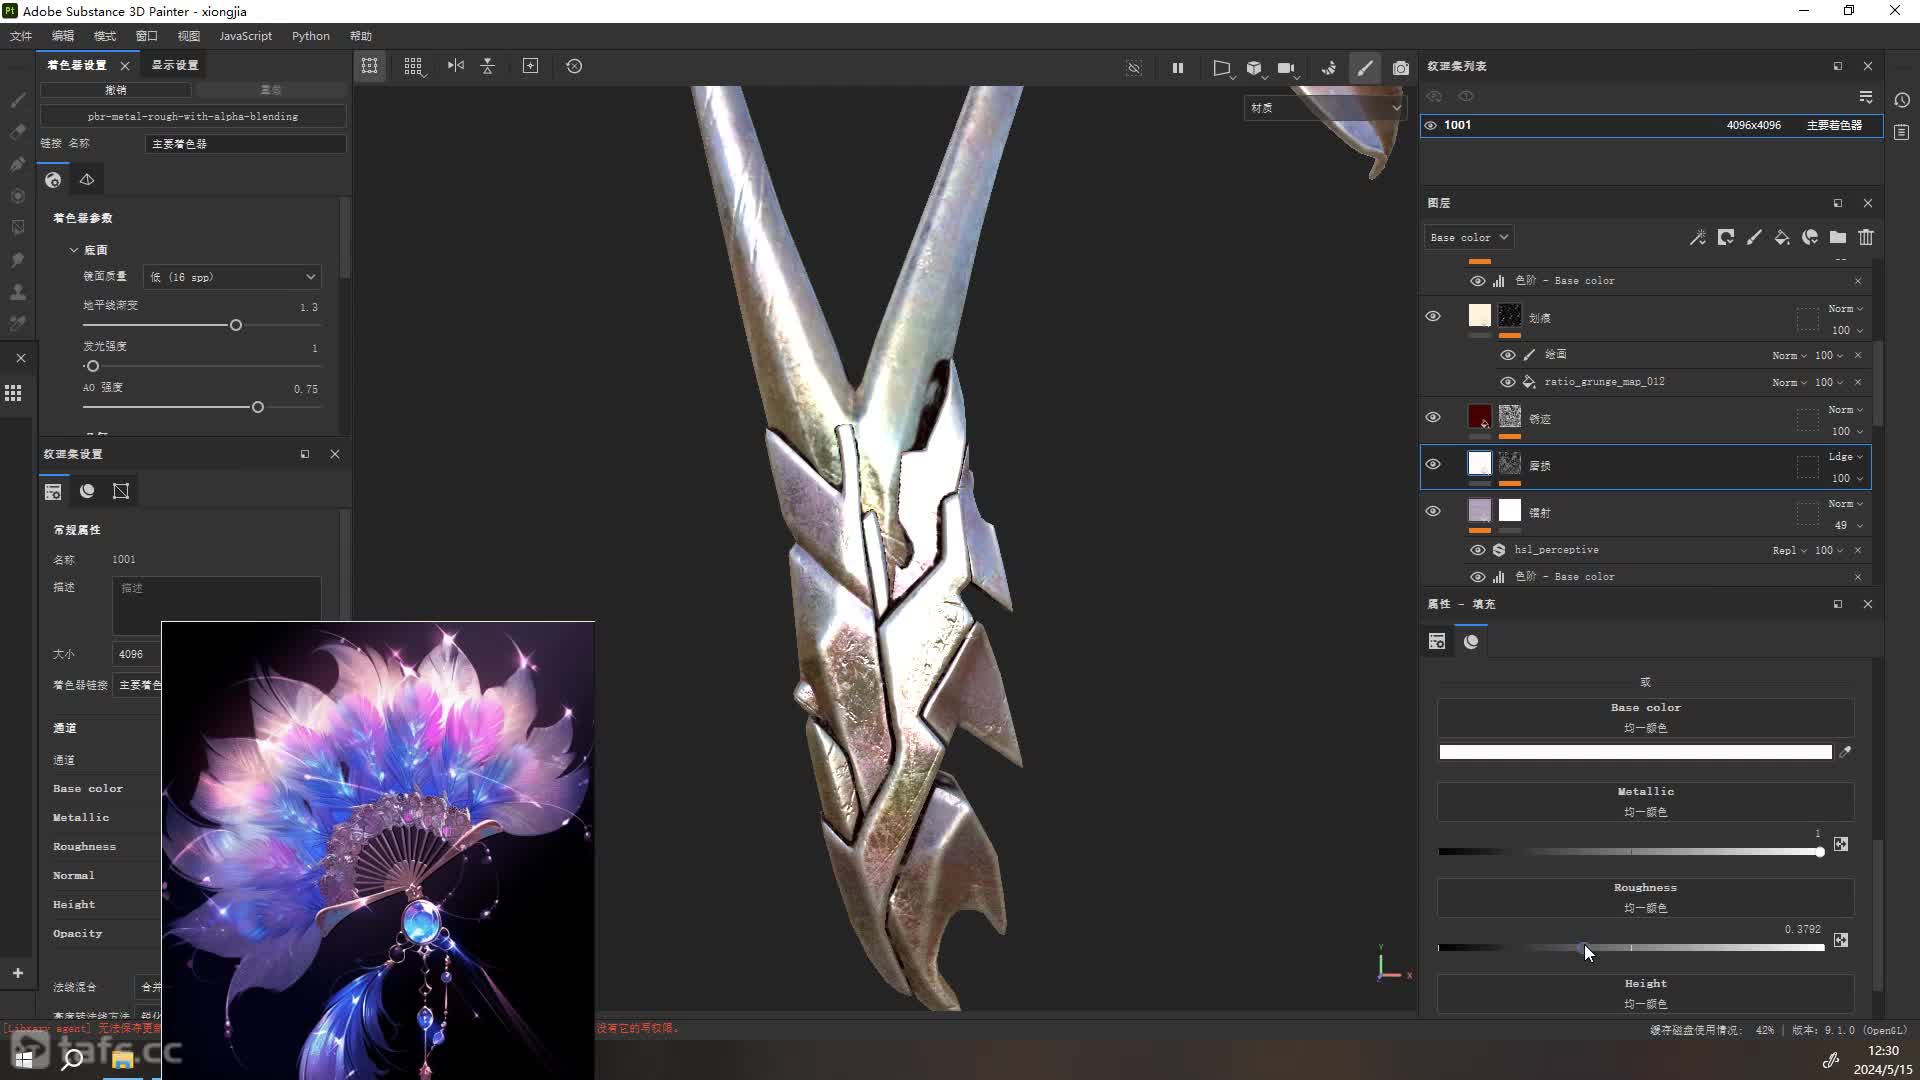Open opacity 49 dropdown of 镭射 layer
The width and height of the screenshot is (1920, 1080).
tap(1848, 525)
